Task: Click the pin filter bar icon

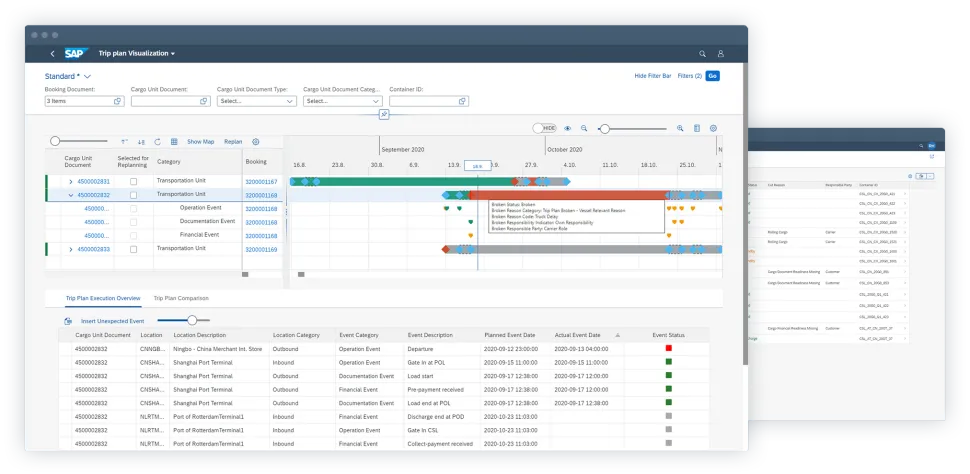Action: click(383, 114)
